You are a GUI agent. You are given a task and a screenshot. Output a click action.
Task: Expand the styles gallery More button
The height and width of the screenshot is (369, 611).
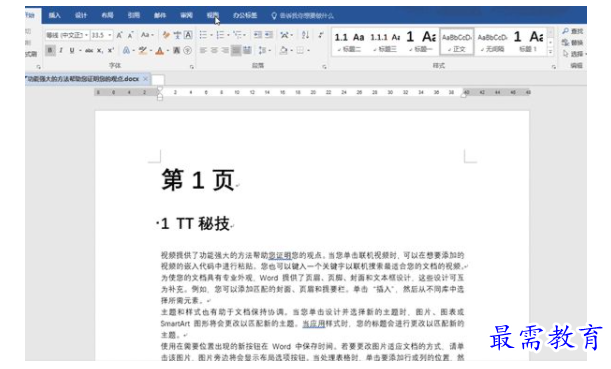[x=550, y=51]
